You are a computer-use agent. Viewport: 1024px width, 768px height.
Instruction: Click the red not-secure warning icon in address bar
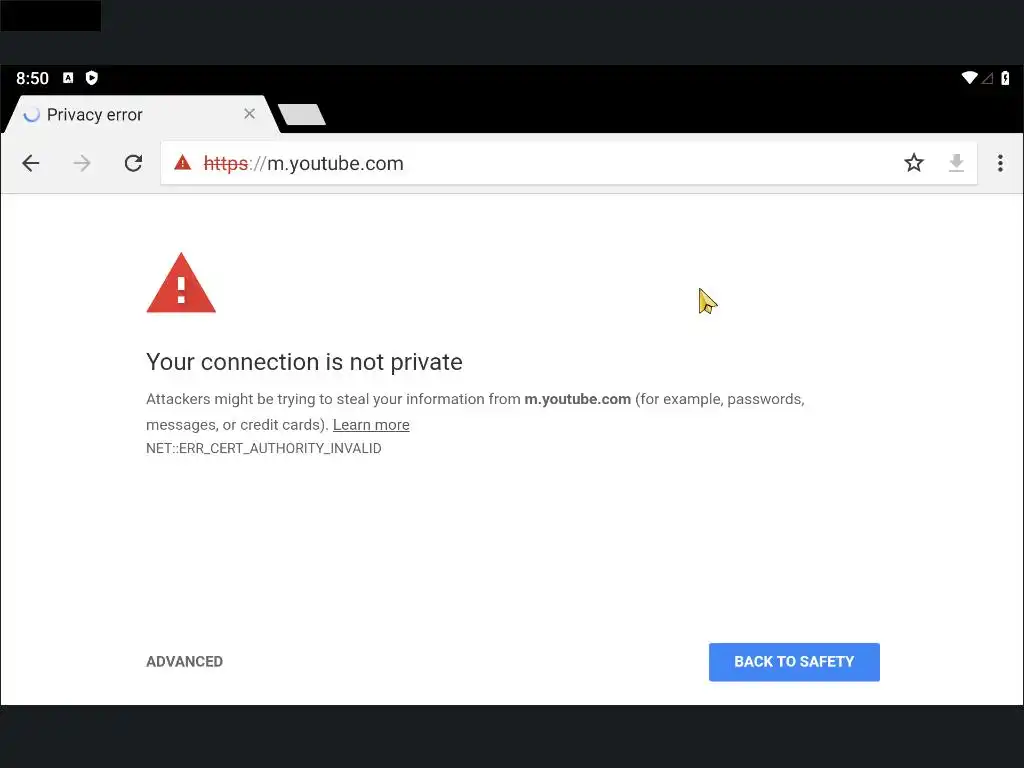tap(182, 163)
